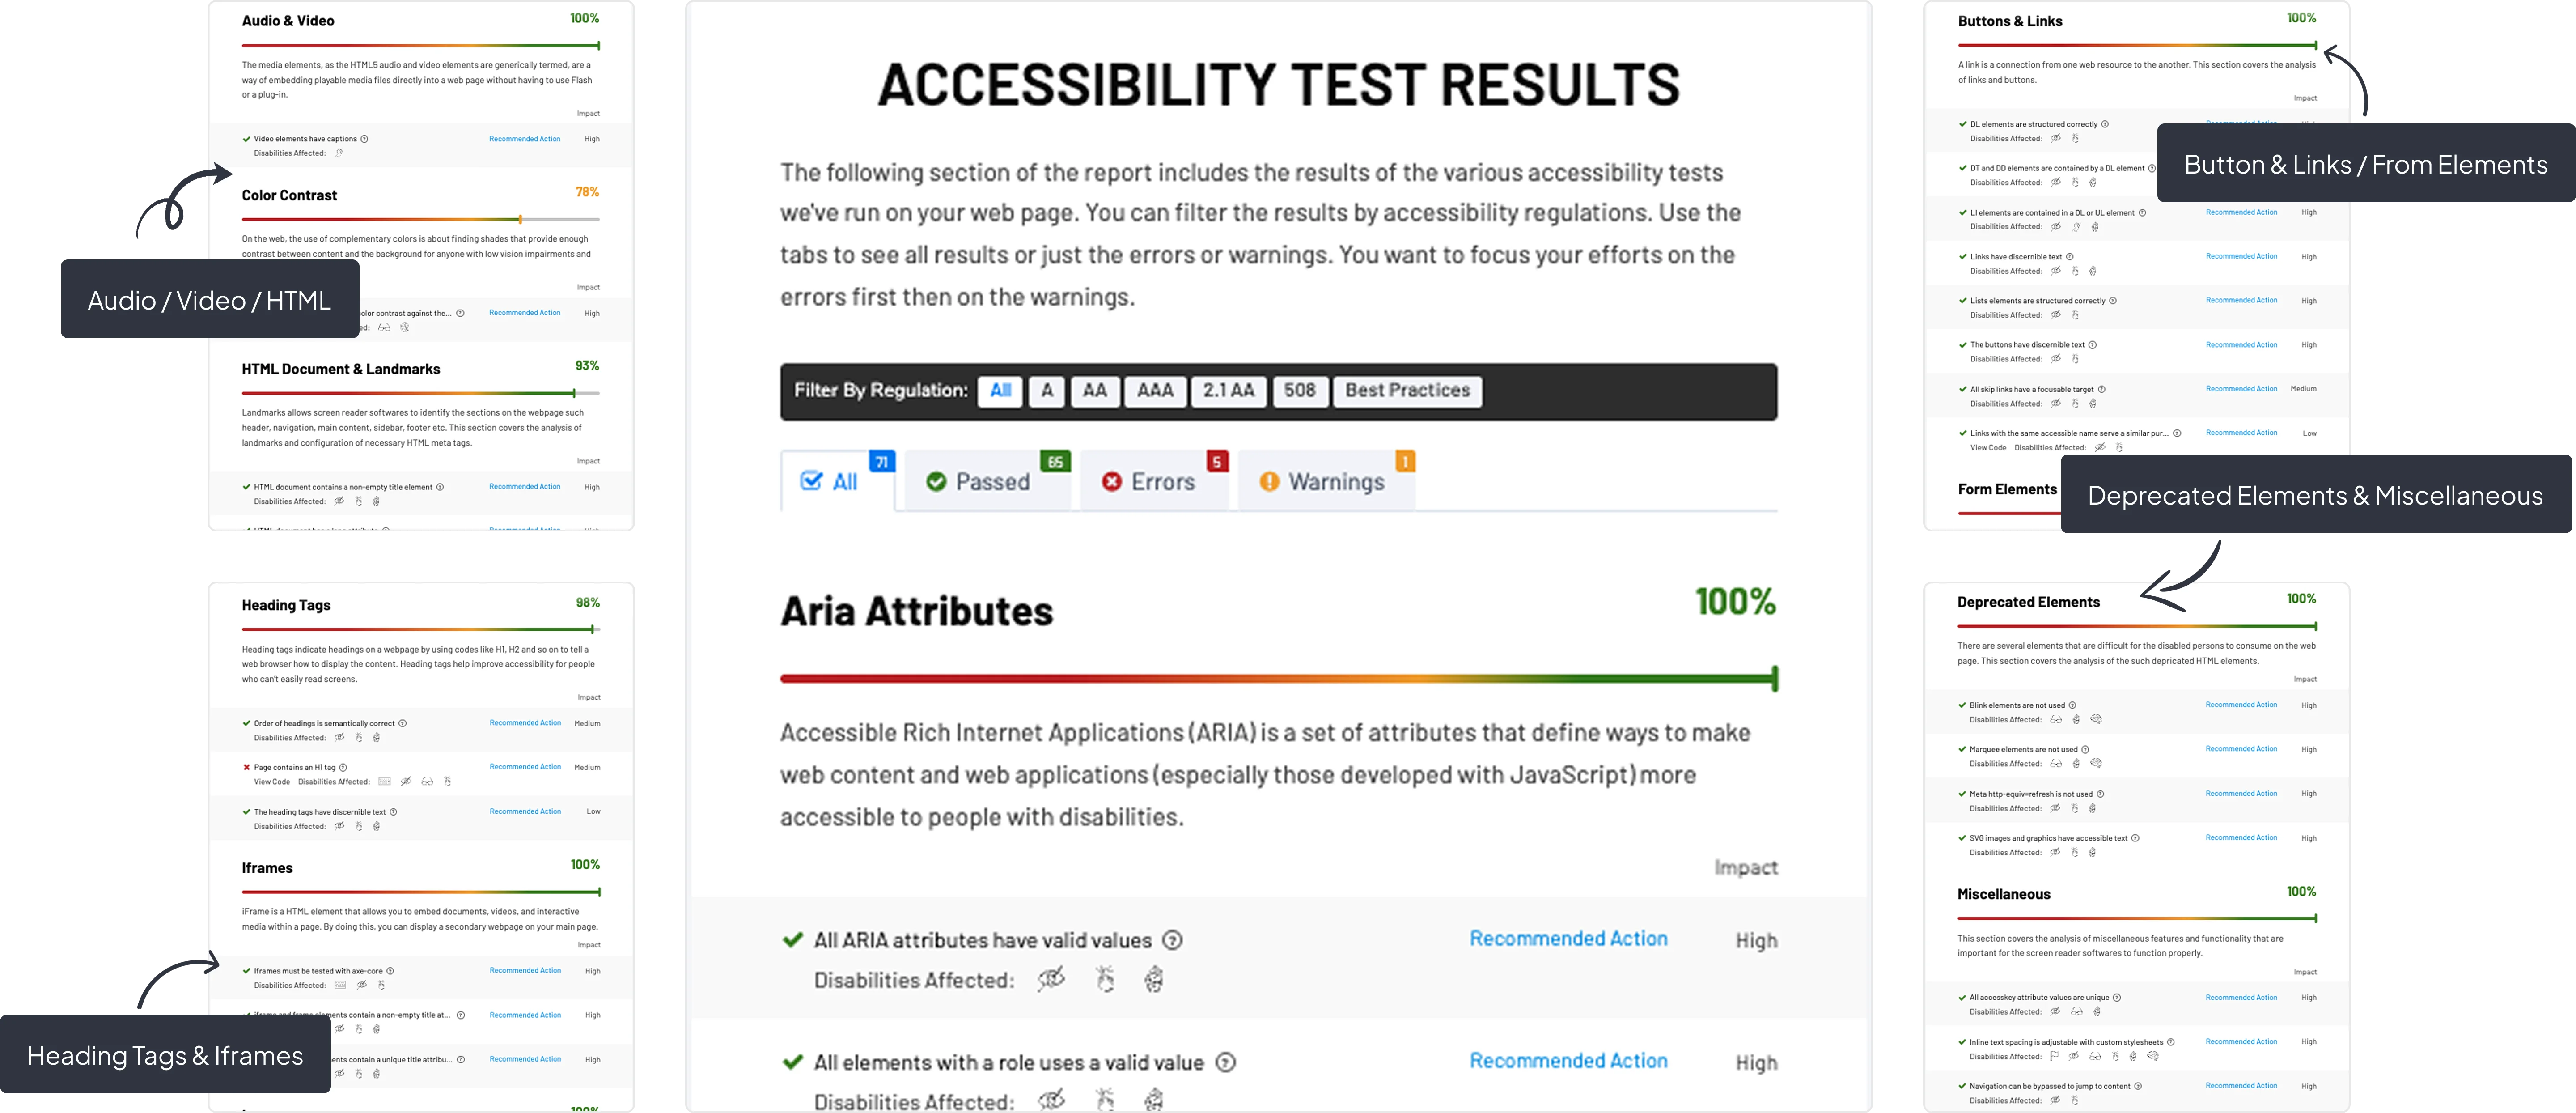Click the red Errors tab icon
The width and height of the screenshot is (2576, 1113).
coord(1111,482)
